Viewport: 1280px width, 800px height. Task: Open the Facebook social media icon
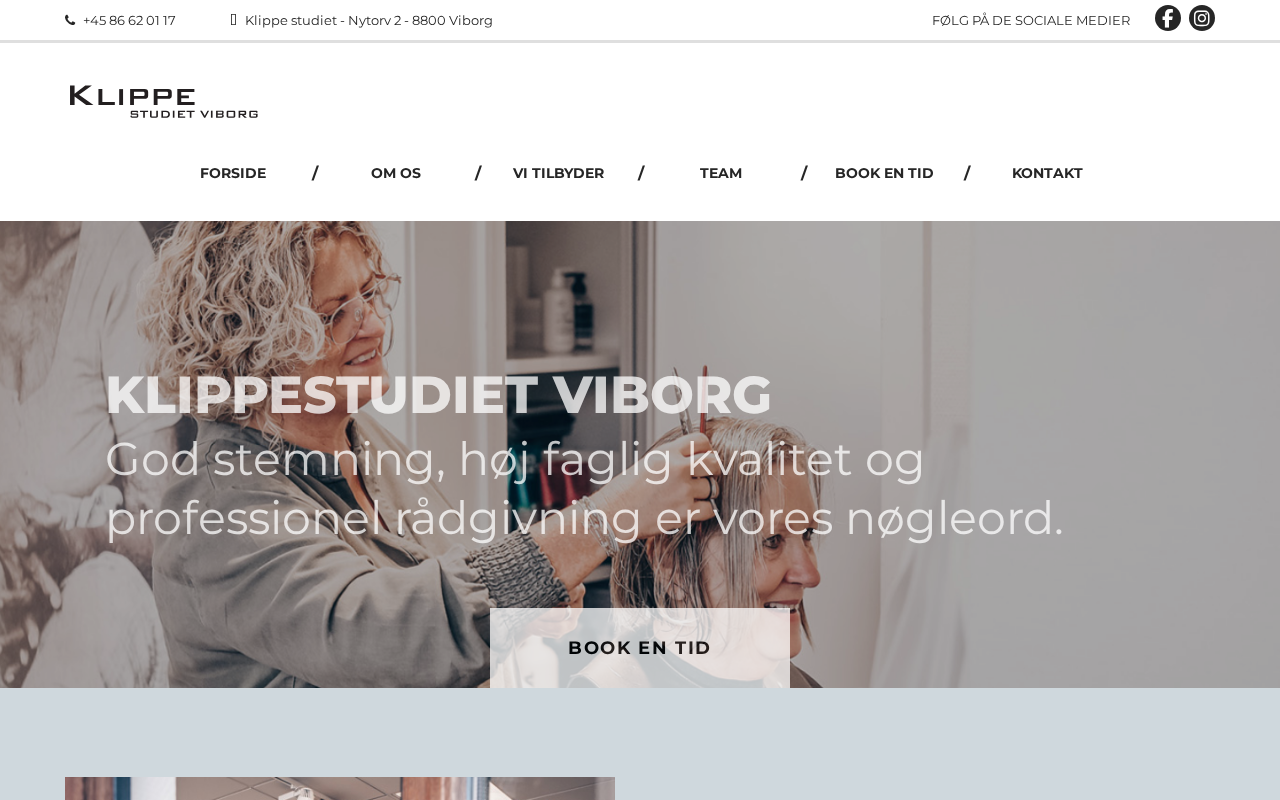(1167, 18)
